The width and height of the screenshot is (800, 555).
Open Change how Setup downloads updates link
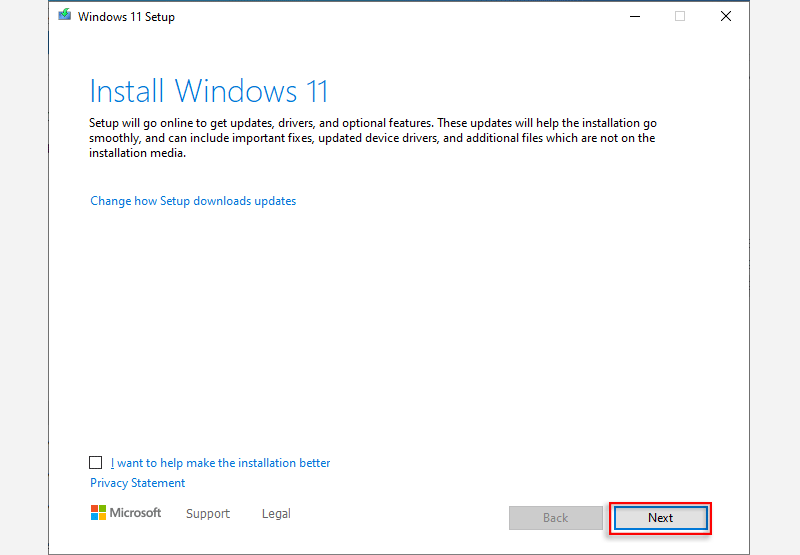coord(193,201)
